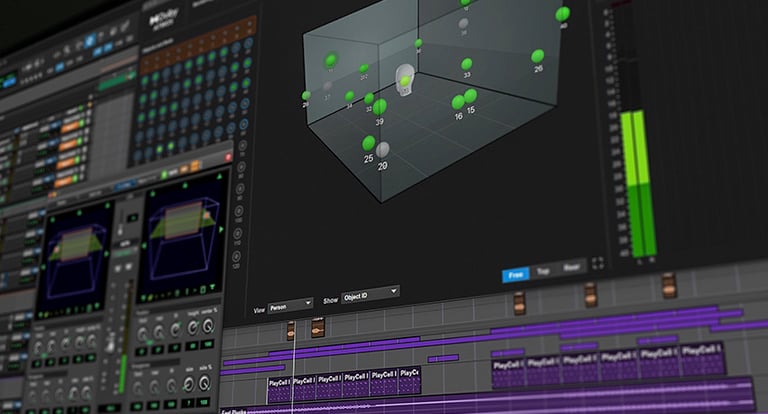This screenshot has height=414, width=768.
Task: Select green object 15 in the room
Action: point(471,96)
